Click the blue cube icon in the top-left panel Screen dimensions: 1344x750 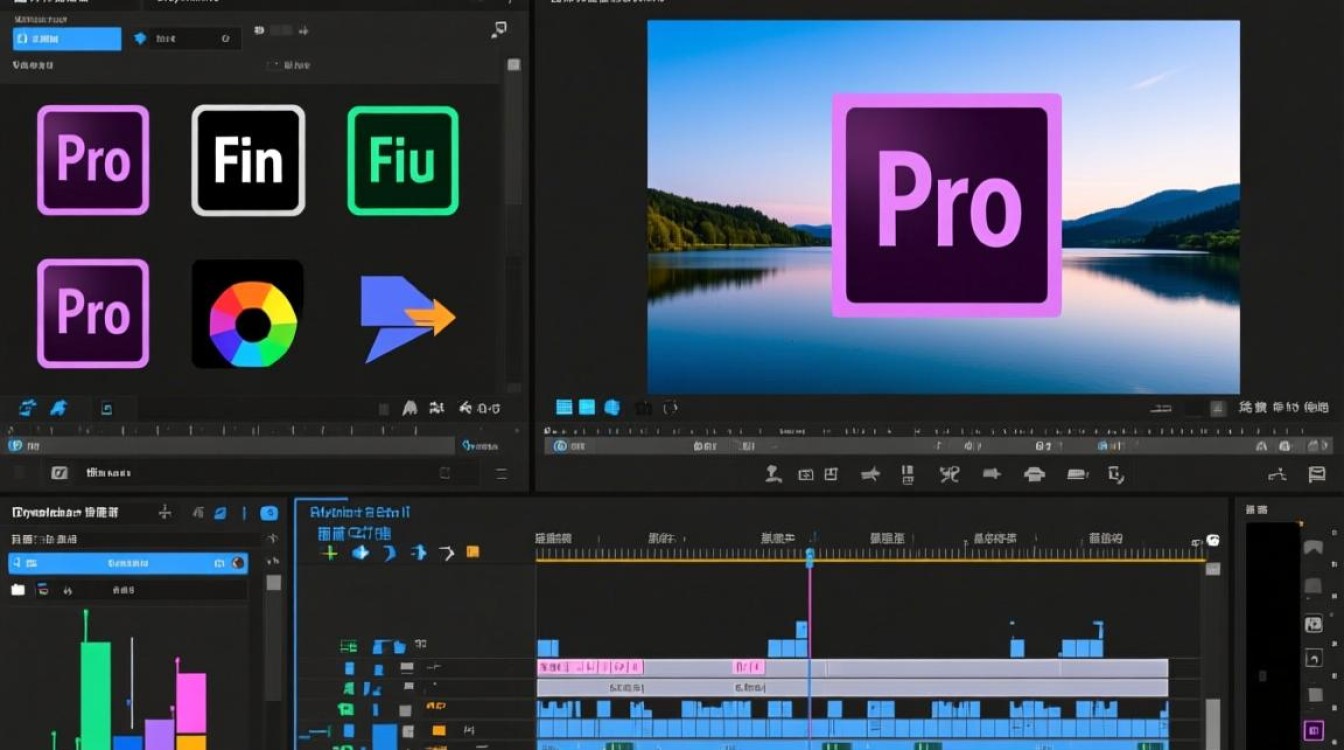pyautogui.click(x=140, y=39)
